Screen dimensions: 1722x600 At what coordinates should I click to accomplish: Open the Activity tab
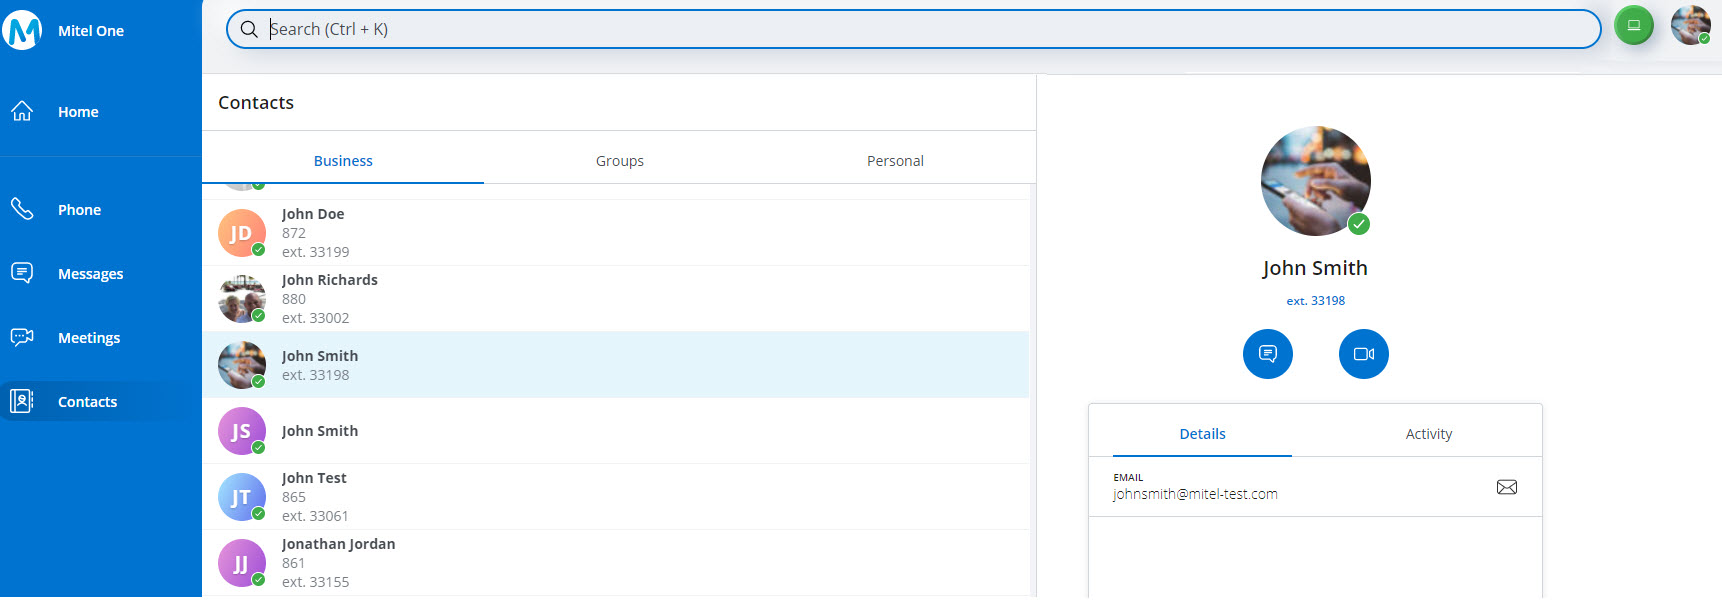click(1428, 434)
